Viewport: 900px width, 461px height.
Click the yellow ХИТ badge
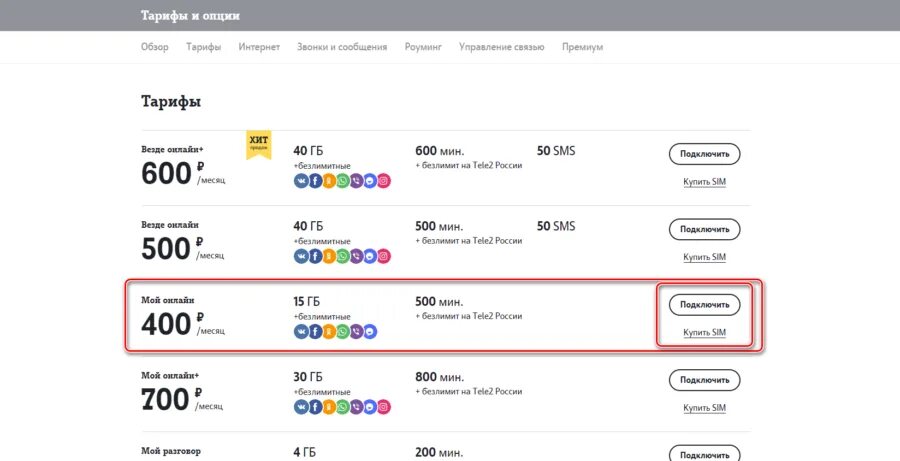tap(259, 145)
